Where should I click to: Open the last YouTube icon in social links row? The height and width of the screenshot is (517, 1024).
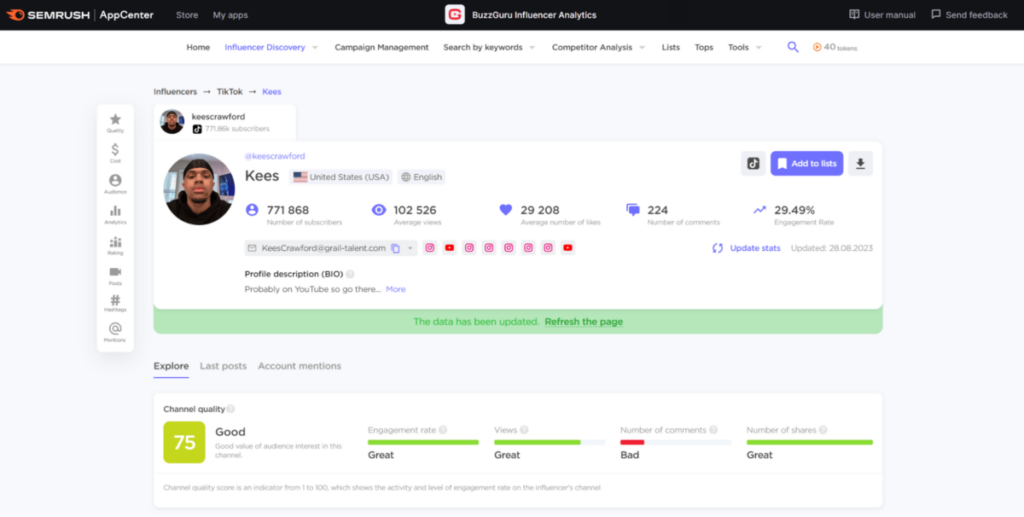pos(568,248)
